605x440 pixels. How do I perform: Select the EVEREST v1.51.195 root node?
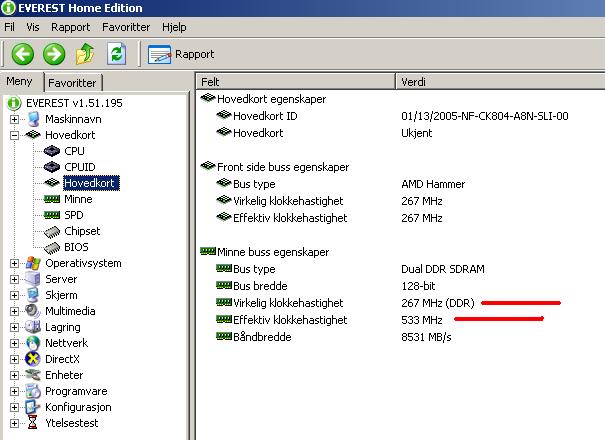(x=74, y=103)
